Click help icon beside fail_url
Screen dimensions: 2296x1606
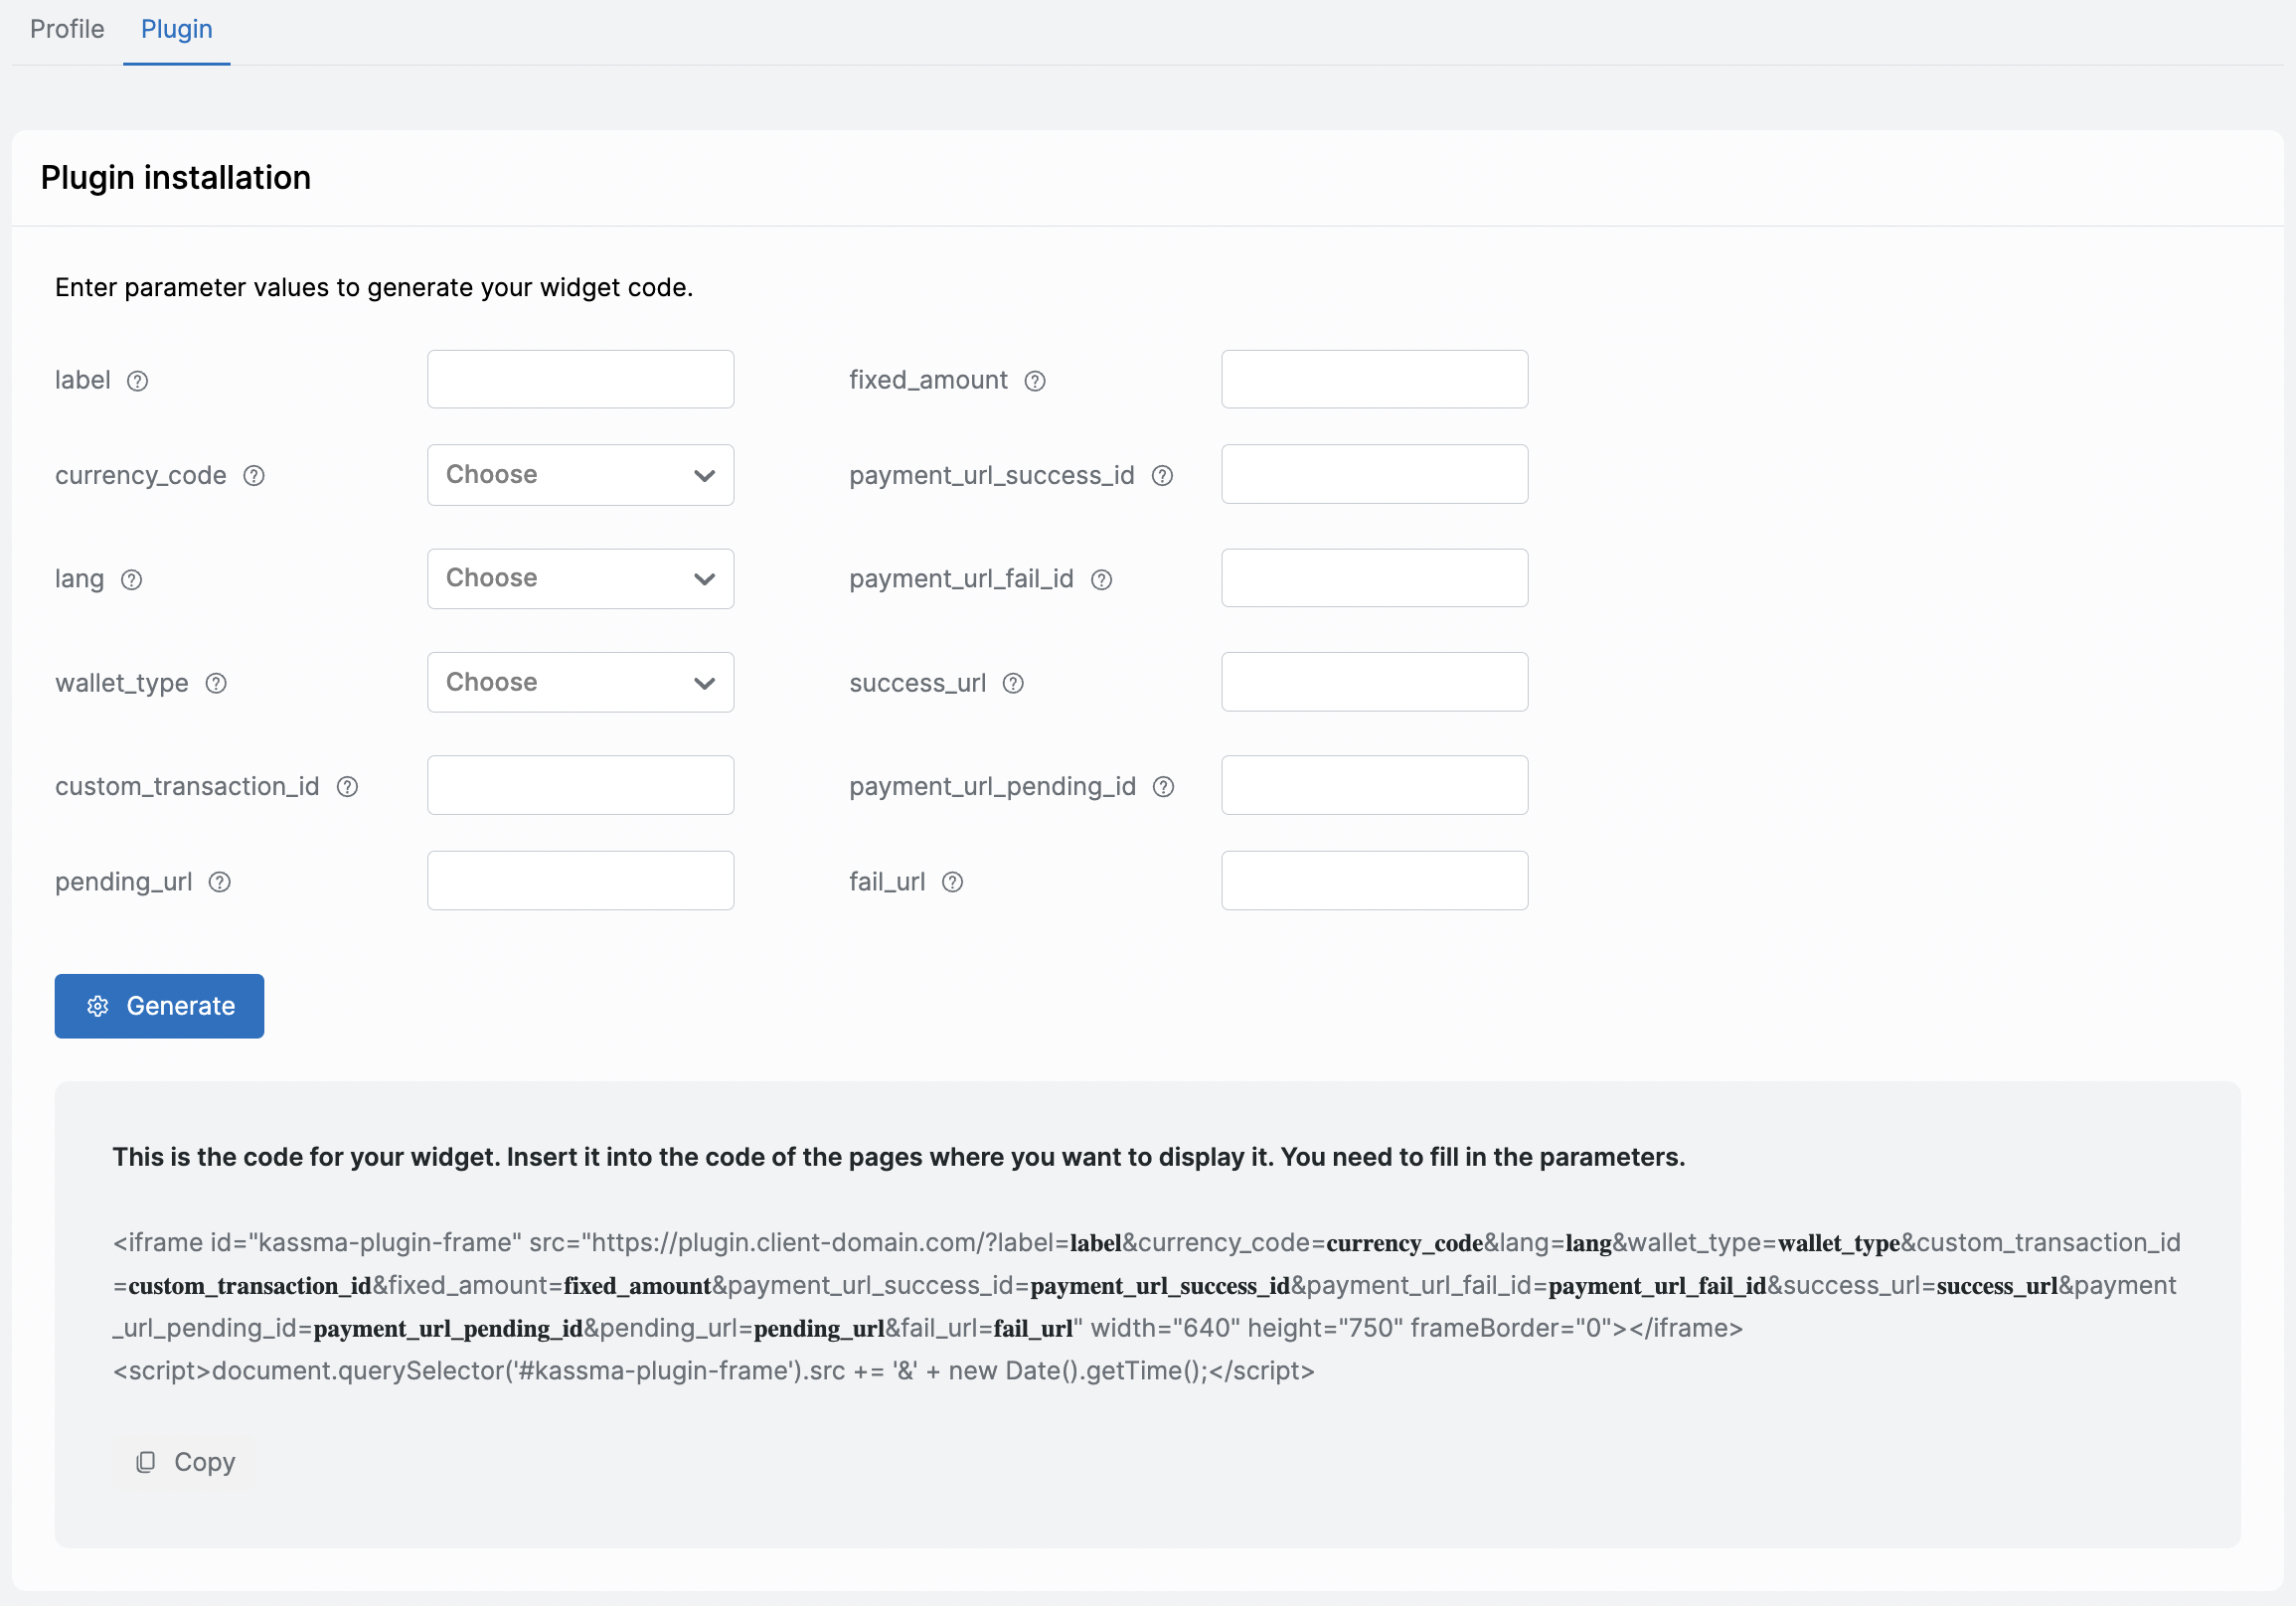click(x=953, y=882)
